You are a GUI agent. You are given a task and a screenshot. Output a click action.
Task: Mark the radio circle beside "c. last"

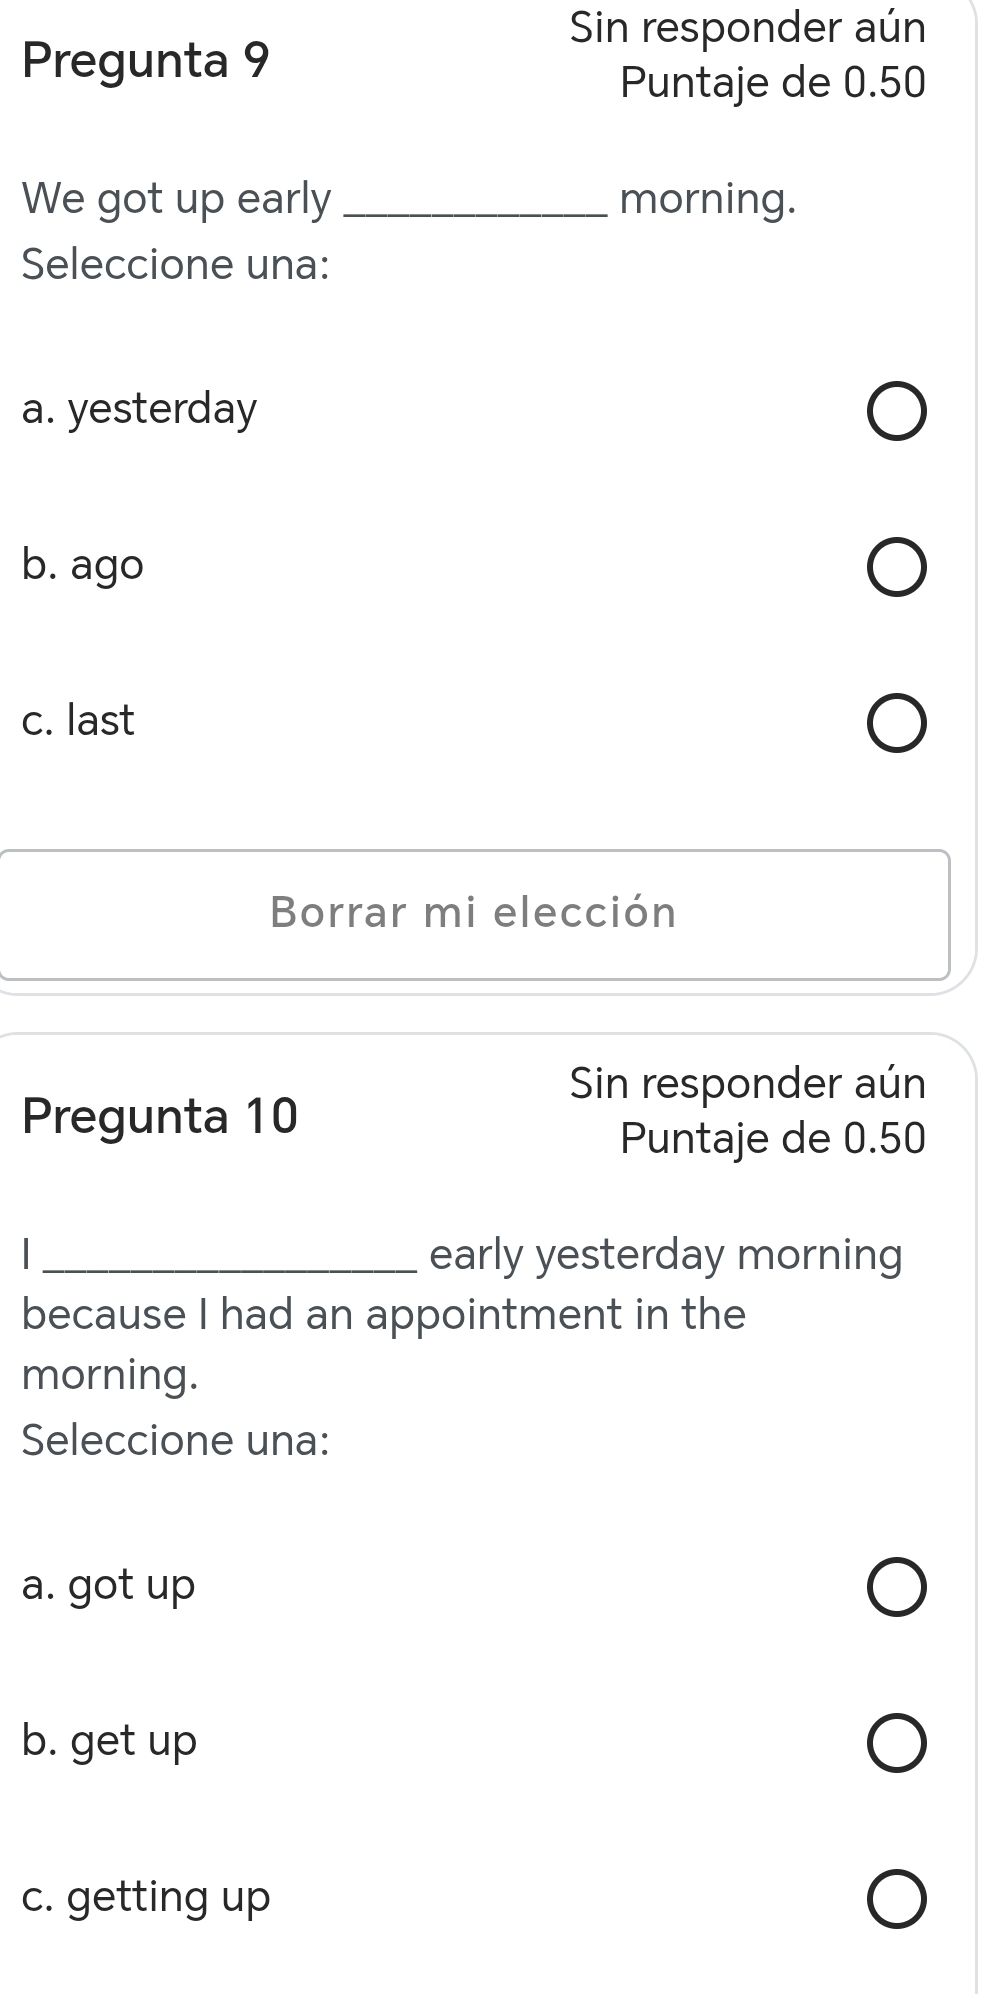coord(896,723)
